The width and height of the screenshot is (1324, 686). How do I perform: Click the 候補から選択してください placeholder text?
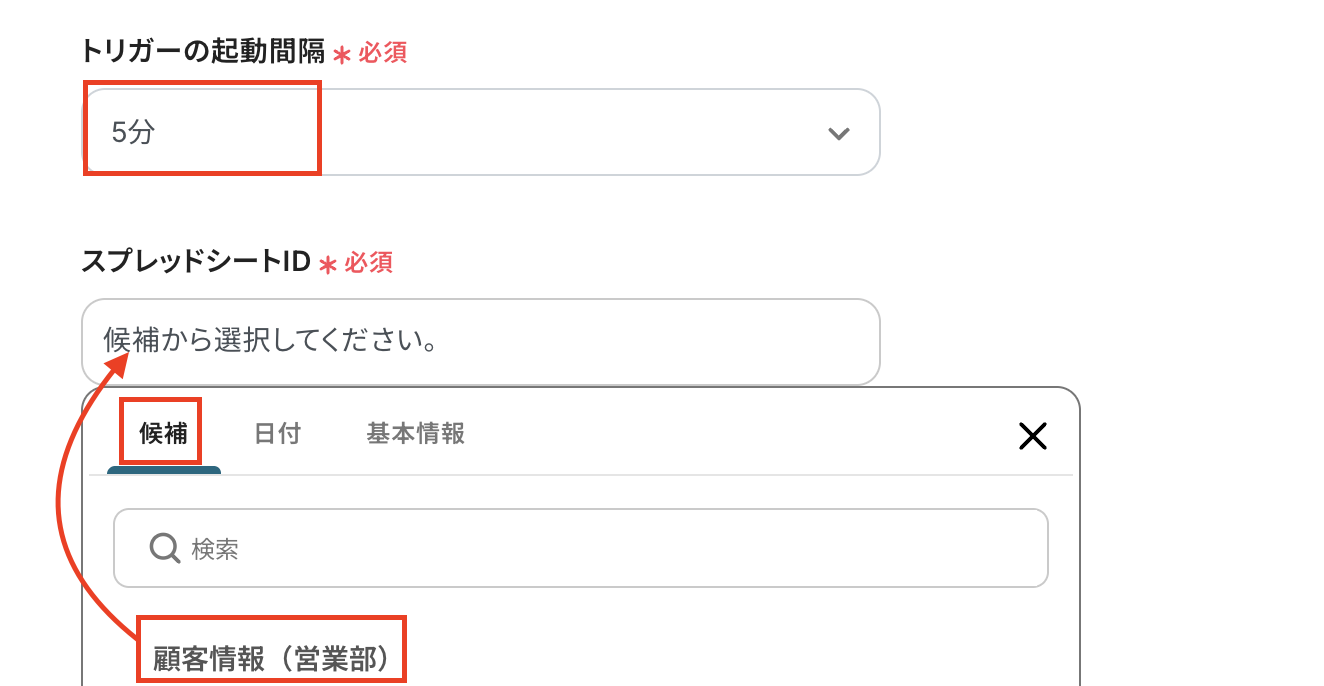point(270,342)
